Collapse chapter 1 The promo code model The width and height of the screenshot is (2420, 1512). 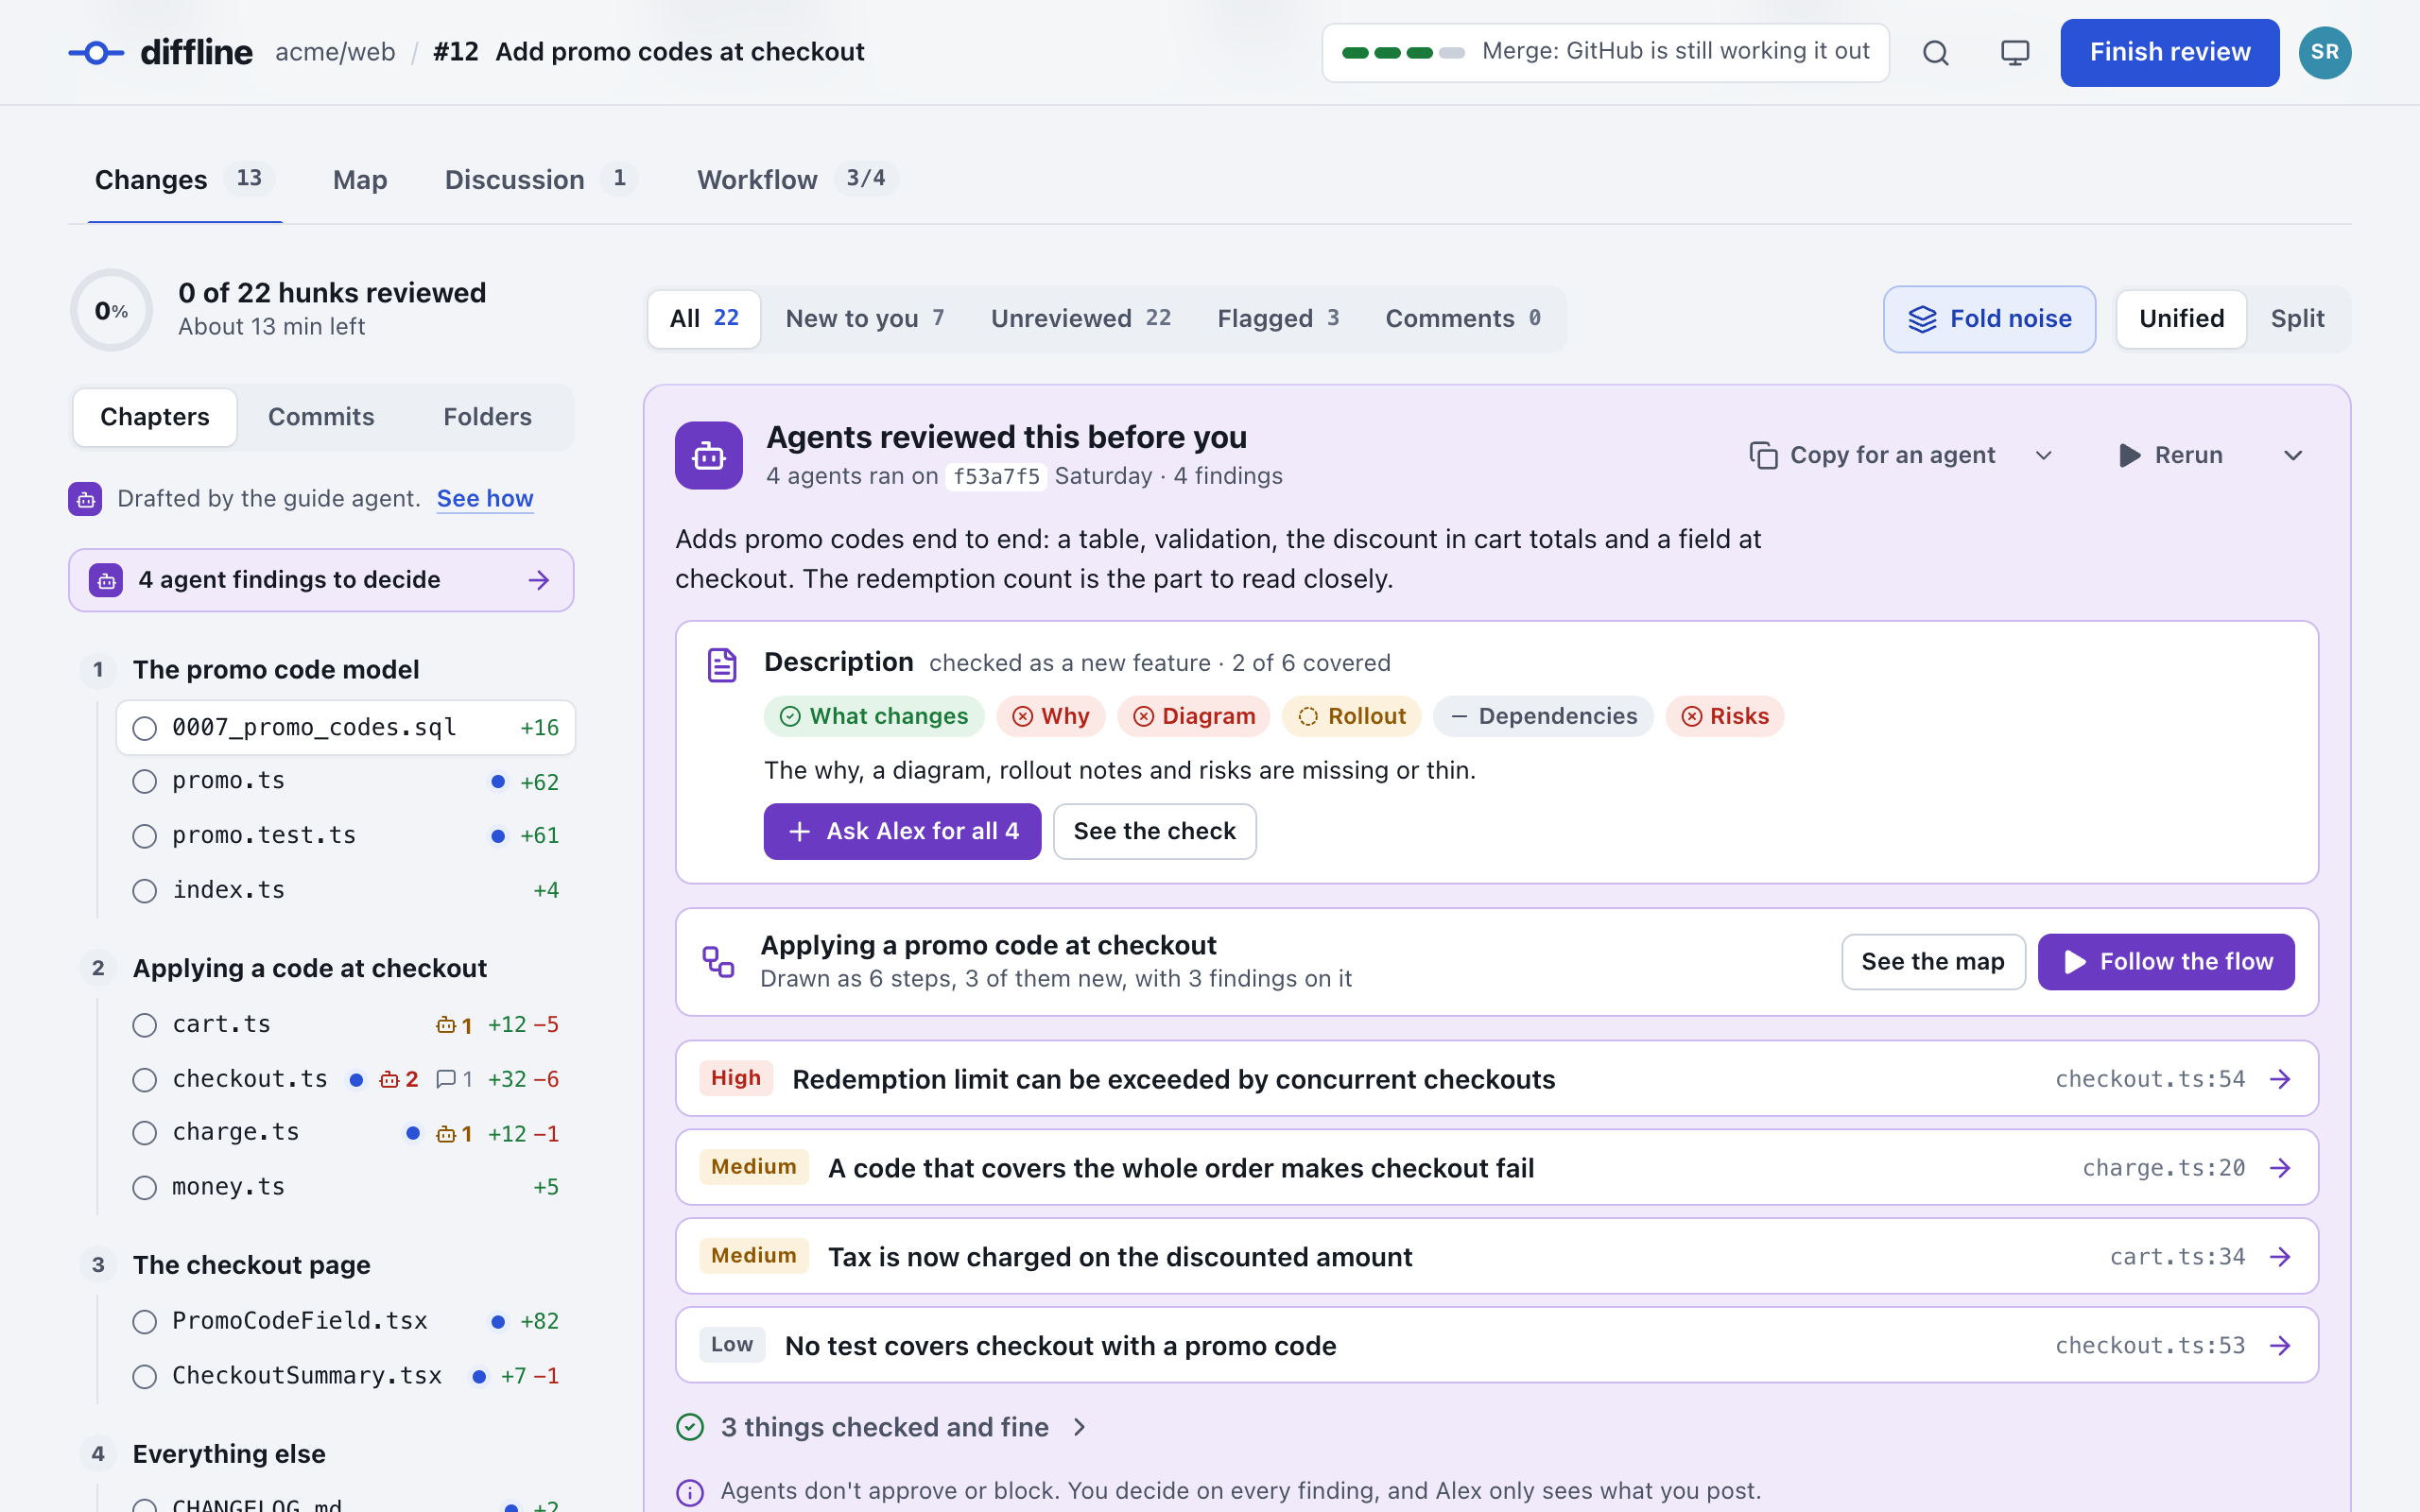point(275,670)
